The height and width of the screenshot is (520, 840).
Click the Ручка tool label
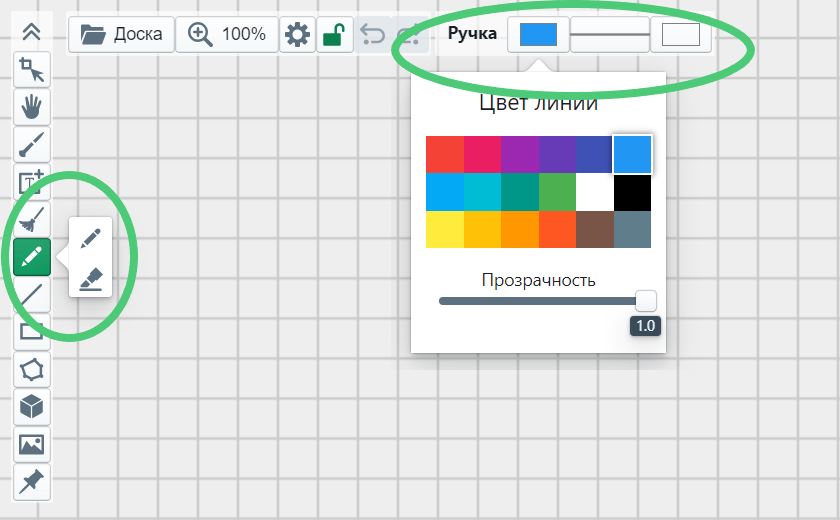point(472,33)
